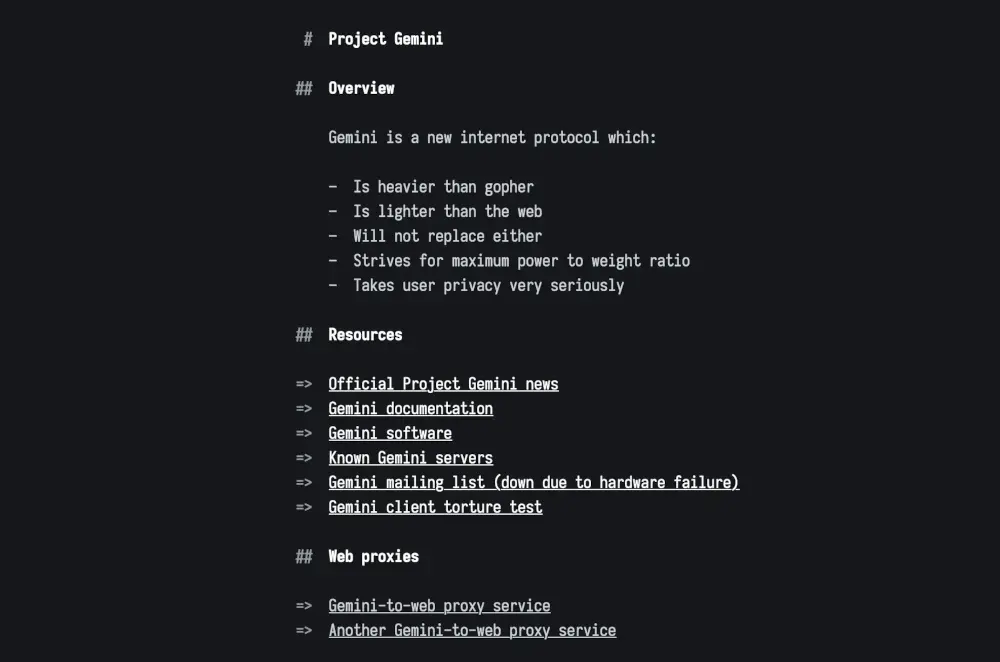Open the Gemini mailing list link
The height and width of the screenshot is (662, 1000).
[533, 482]
